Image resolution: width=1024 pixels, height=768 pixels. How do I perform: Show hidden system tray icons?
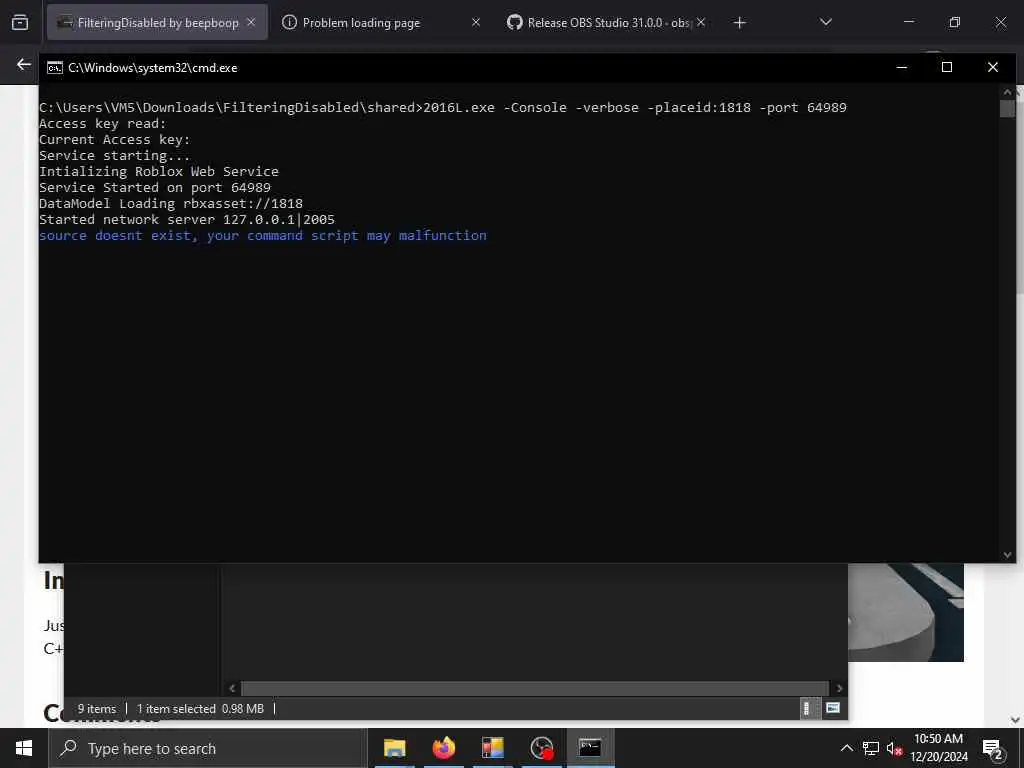(846, 748)
